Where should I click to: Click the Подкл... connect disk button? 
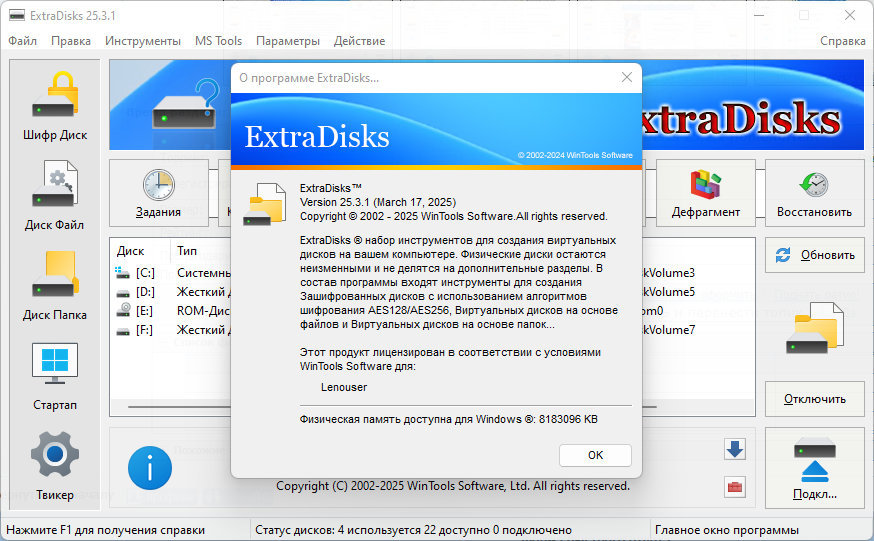(x=814, y=468)
